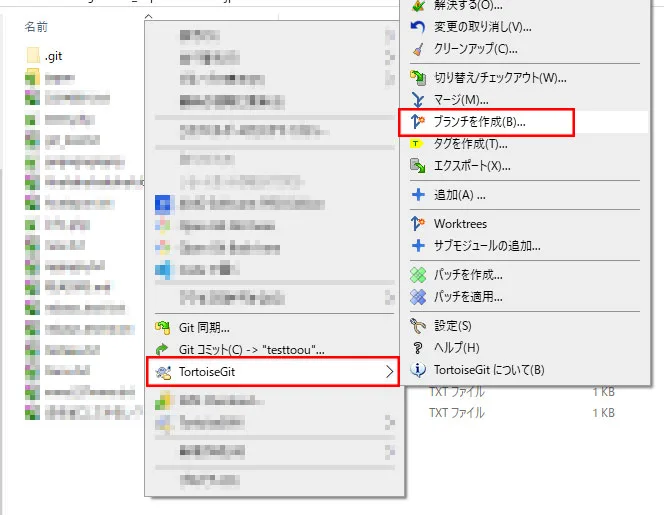
Task: Click the TortoiseGit turtle icon
Action: pos(163,372)
